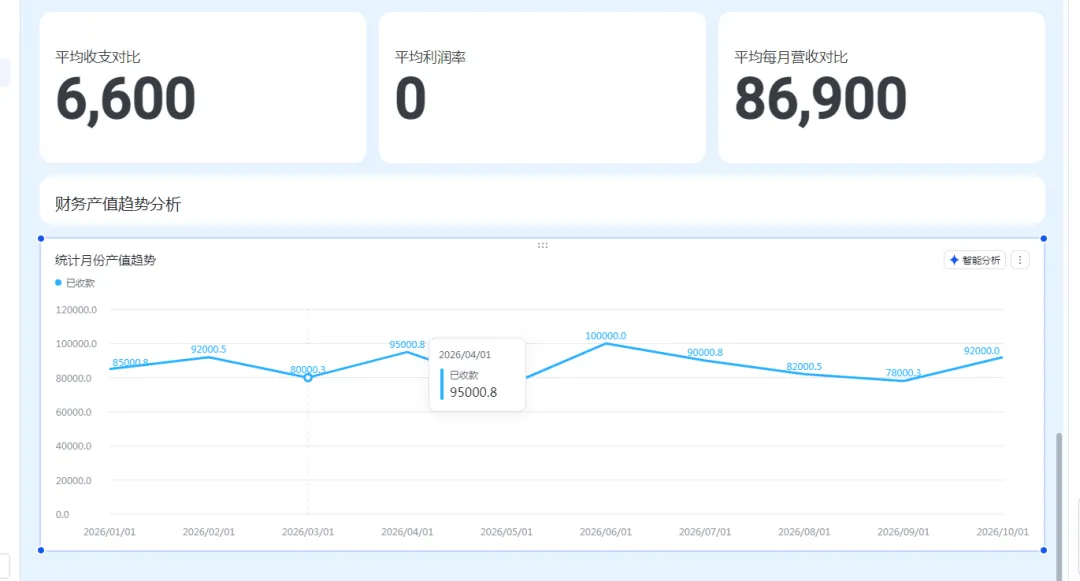Viewport: 1080px width, 581px height.
Task: Click the data label 85000.8
Action: coord(130,363)
